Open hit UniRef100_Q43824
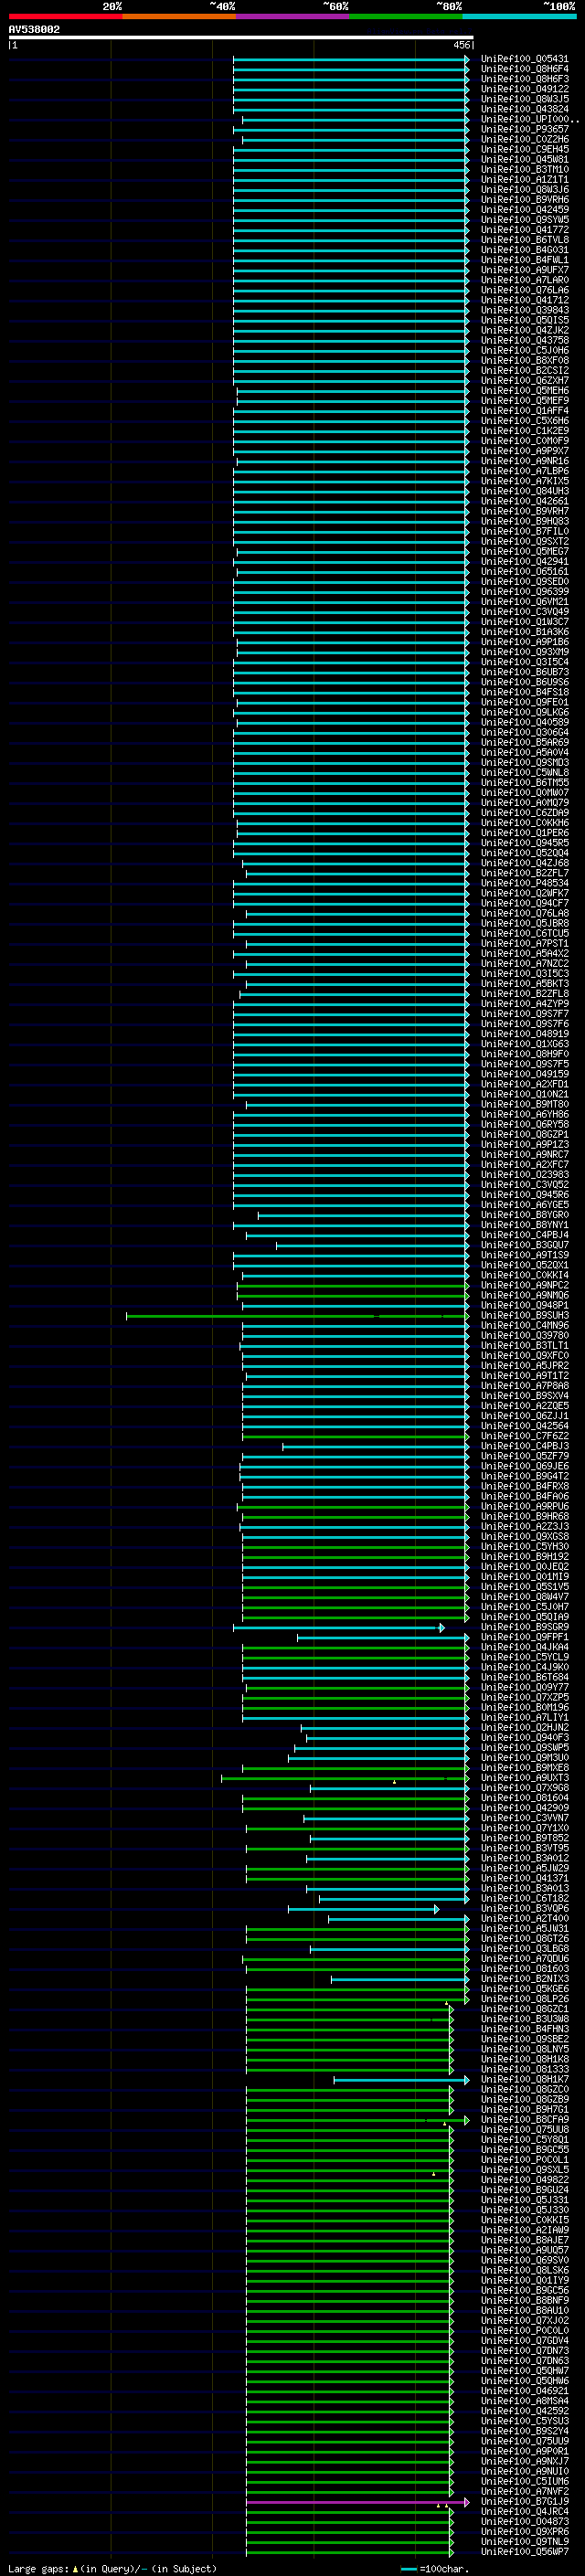 tap(524, 109)
